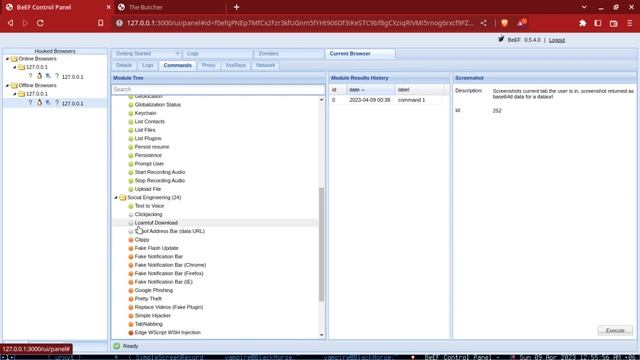Image resolution: width=640 pixels, height=360 pixels.
Task: Click the grey status dot for Clickjacking
Action: (x=131, y=214)
